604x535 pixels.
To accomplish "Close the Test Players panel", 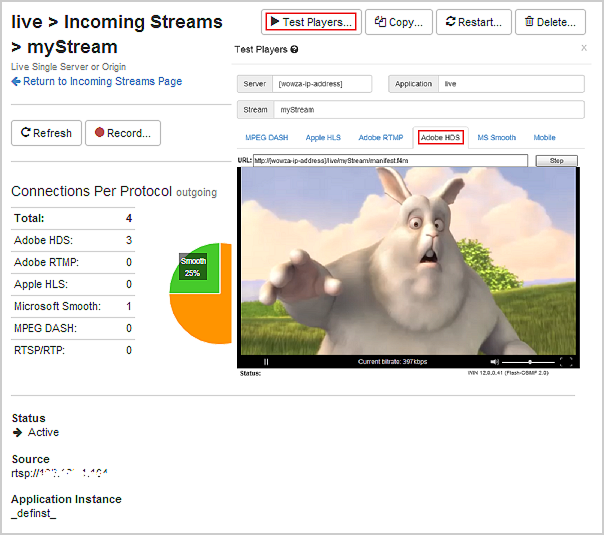I will (x=584, y=48).
